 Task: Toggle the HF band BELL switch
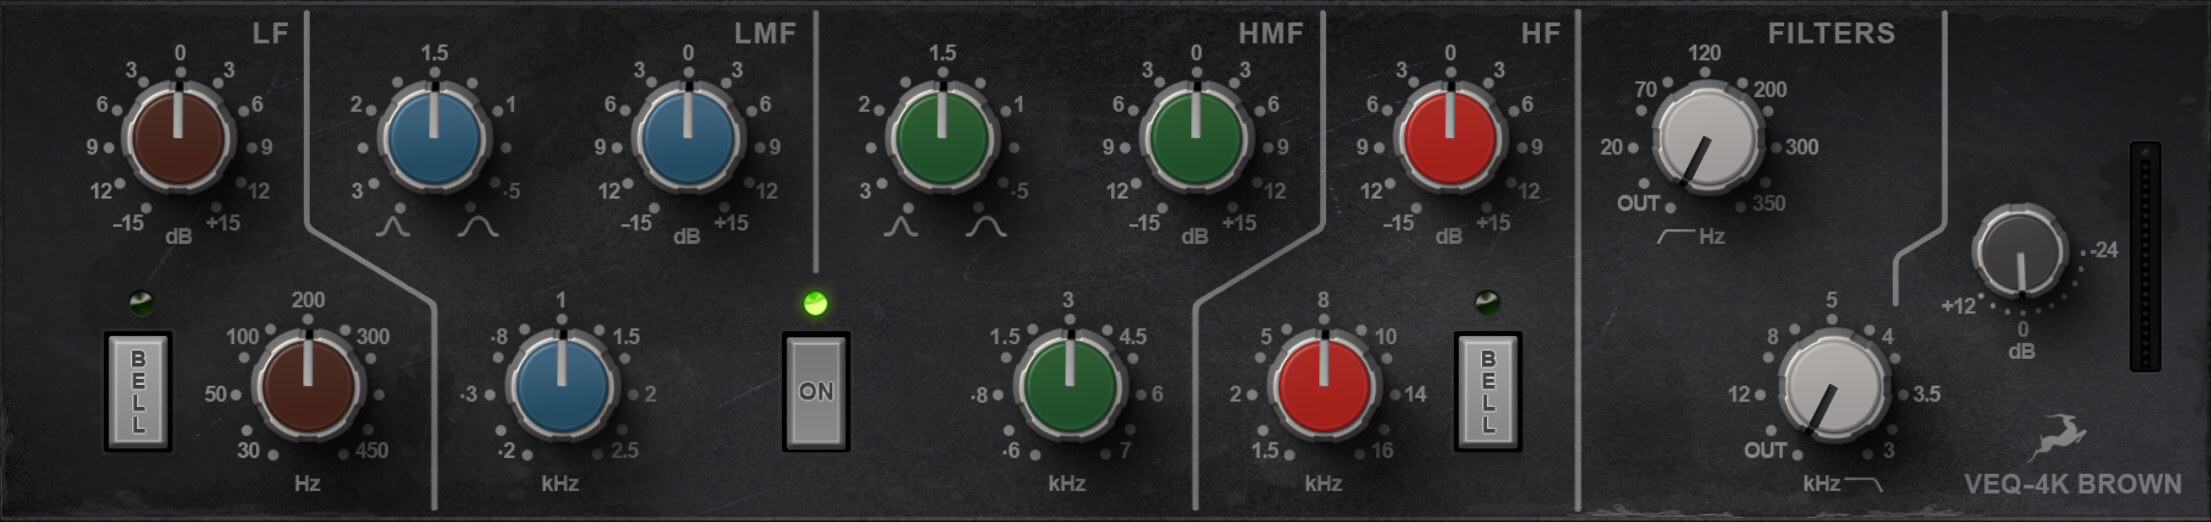[x=1488, y=391]
